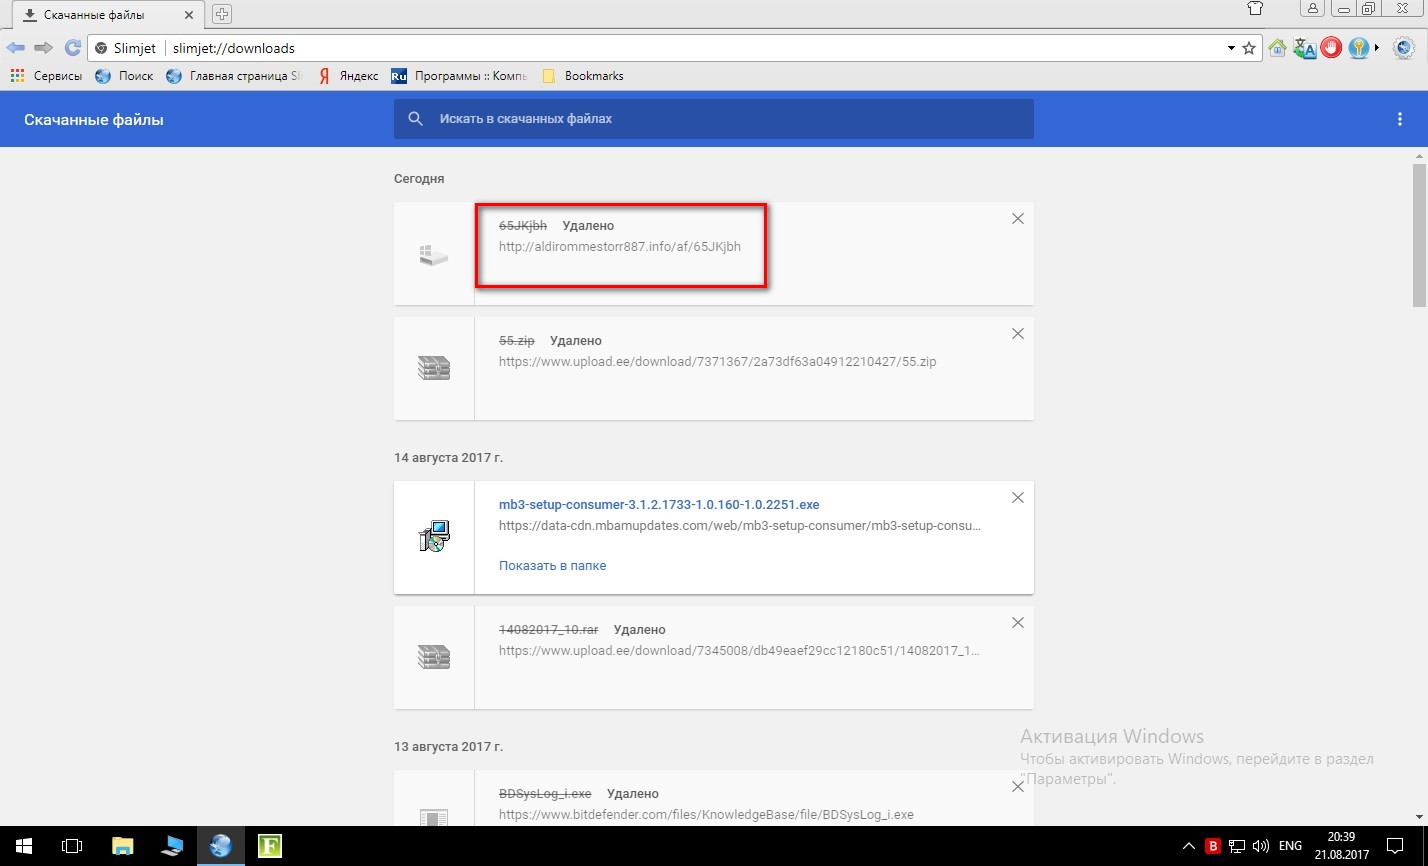
Task: Open the green F app on the taskbar
Action: pos(269,846)
